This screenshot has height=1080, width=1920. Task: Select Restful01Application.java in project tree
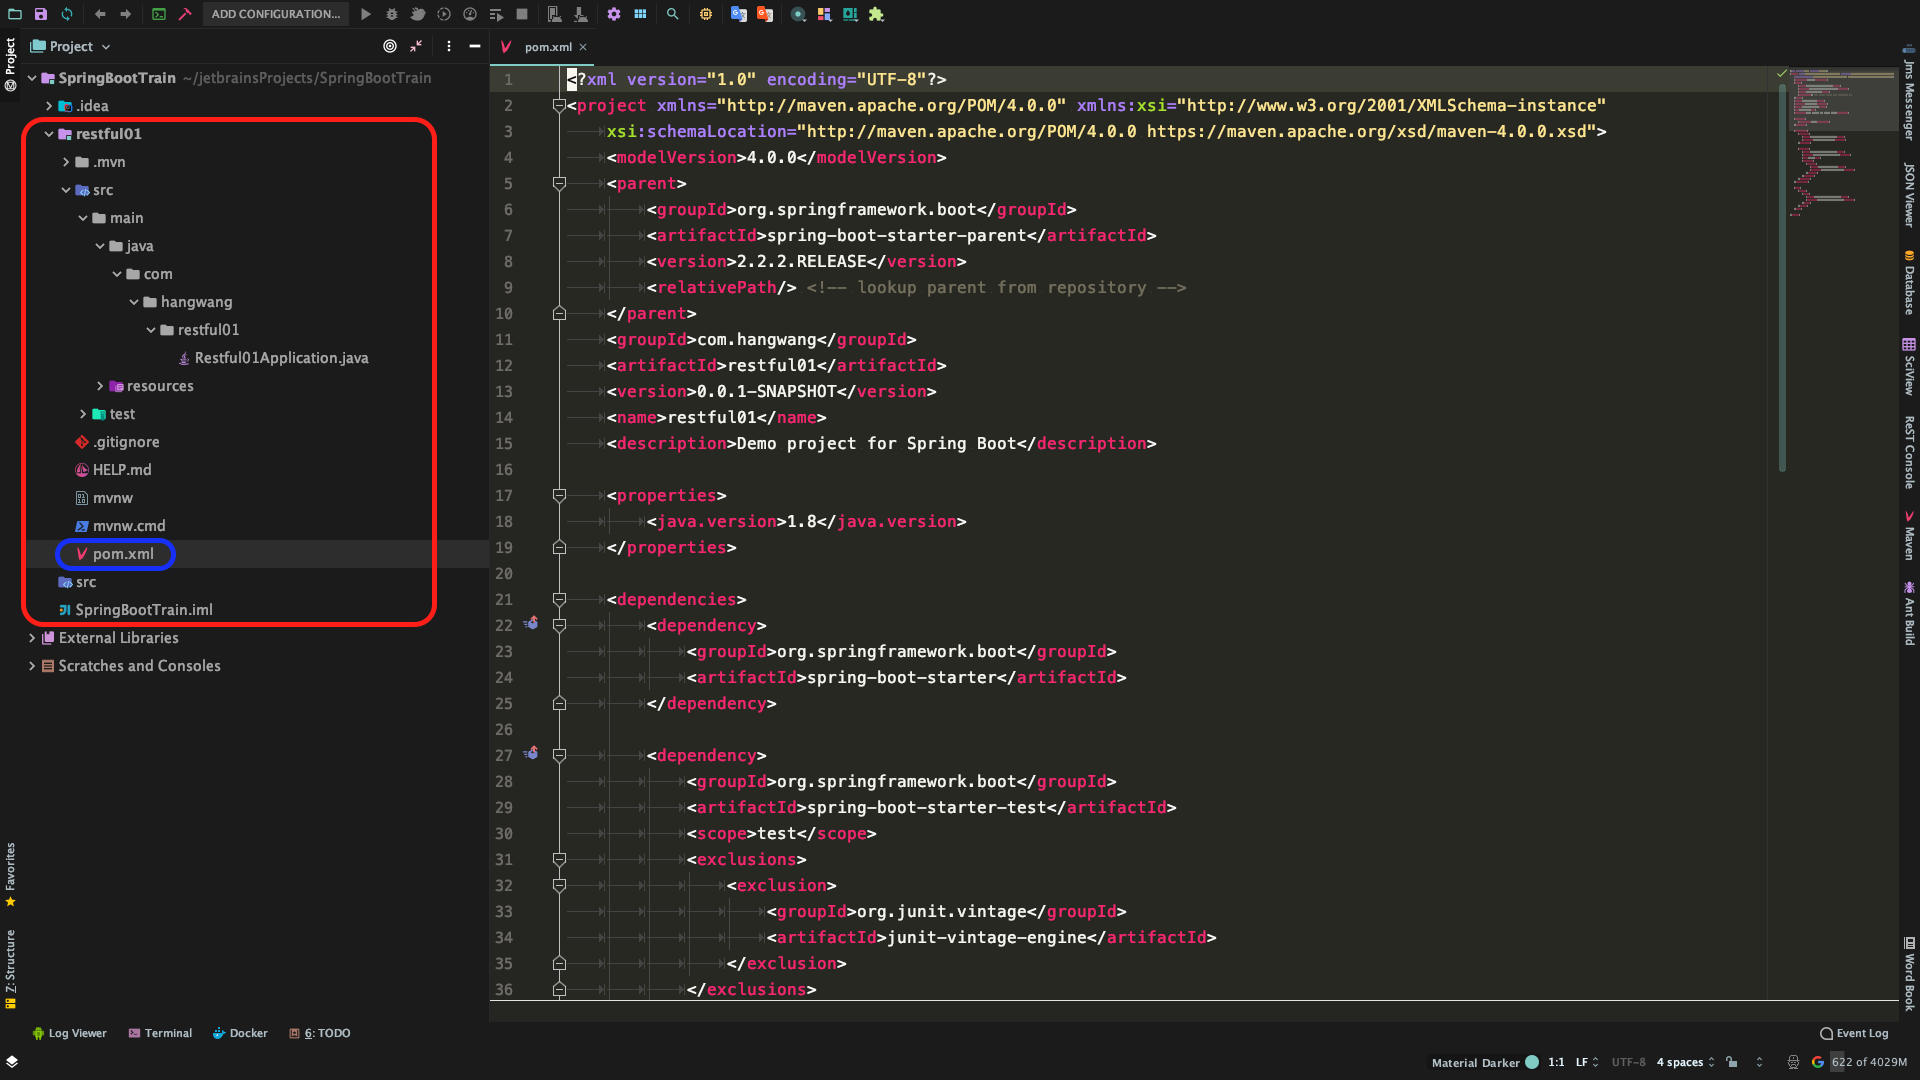tap(281, 358)
